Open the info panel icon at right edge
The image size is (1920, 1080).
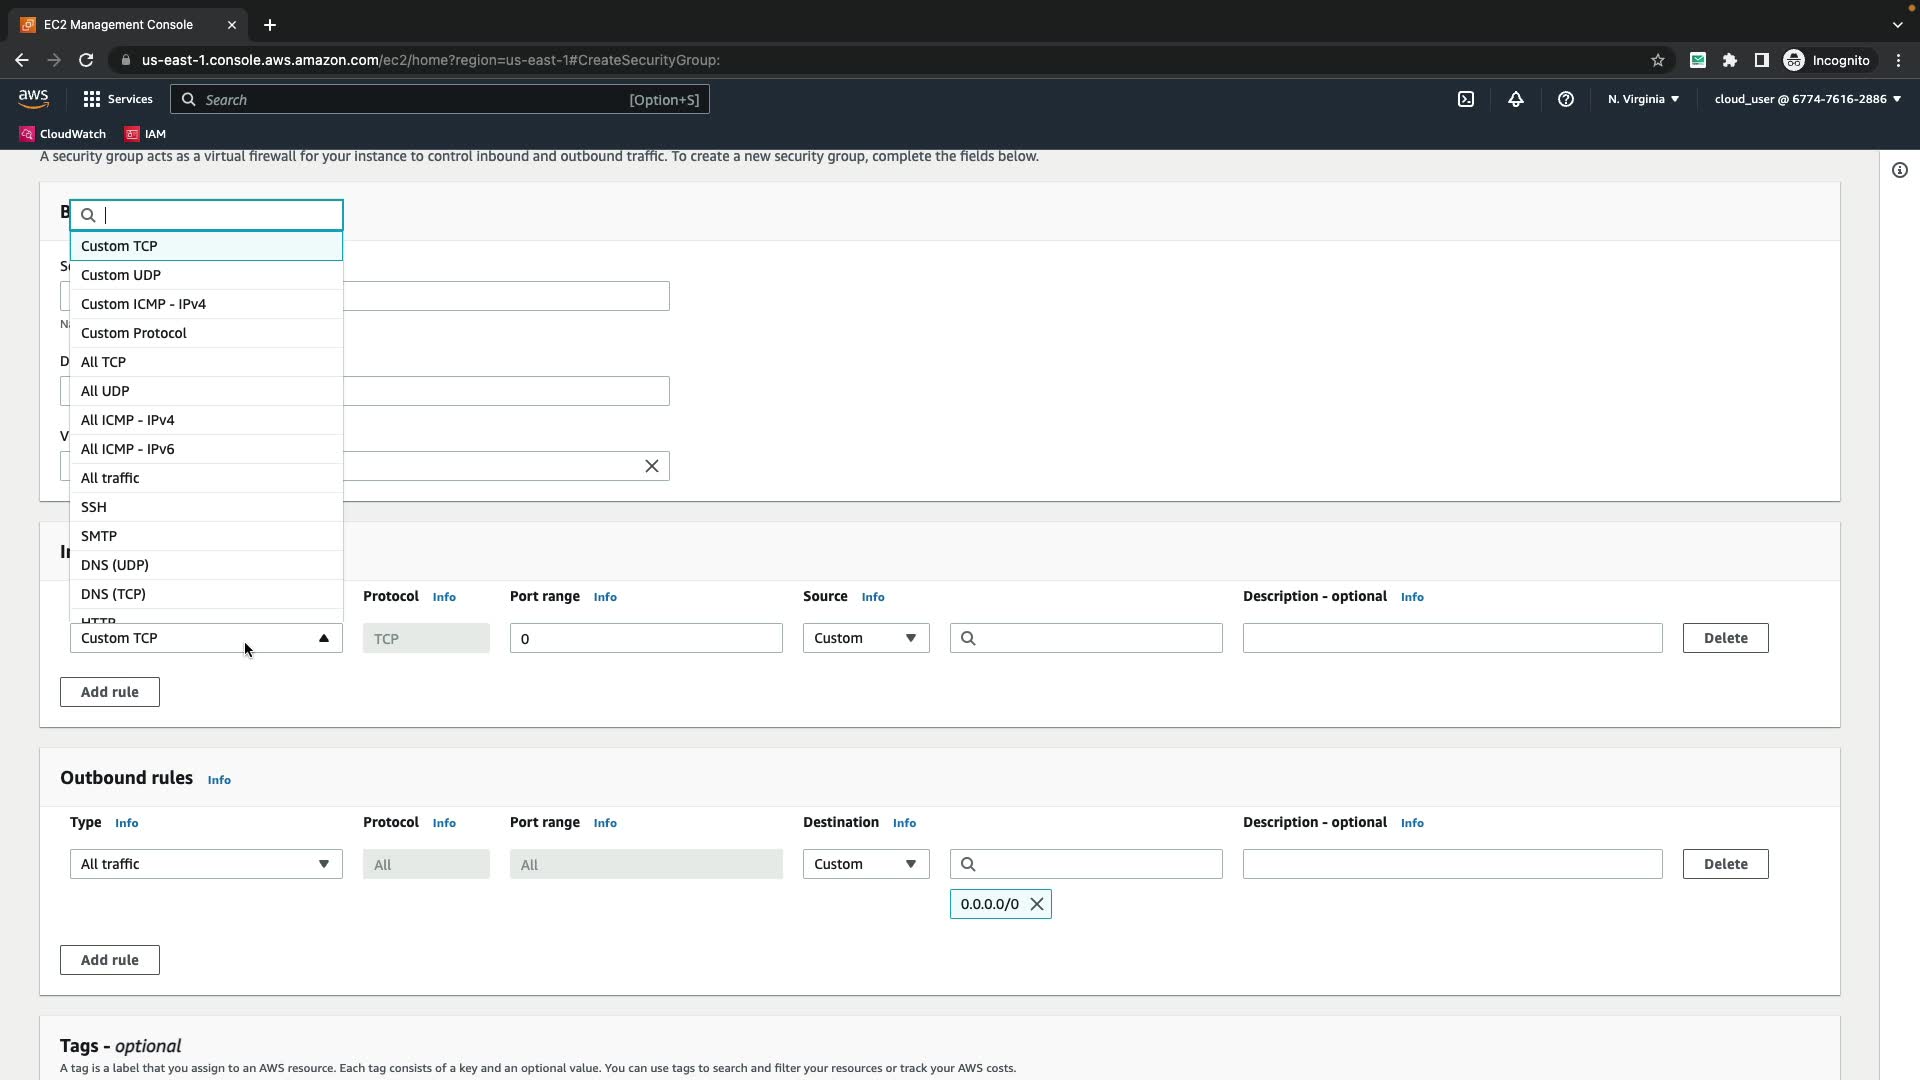point(1899,170)
